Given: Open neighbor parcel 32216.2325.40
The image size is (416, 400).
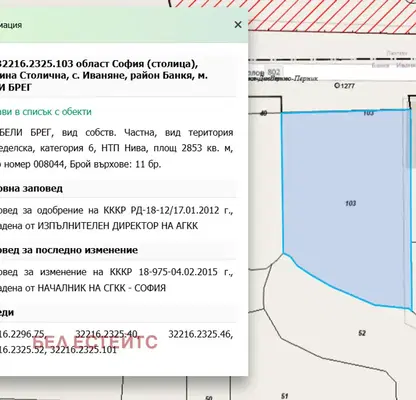Looking at the screenshot, I should click(x=106, y=334).
